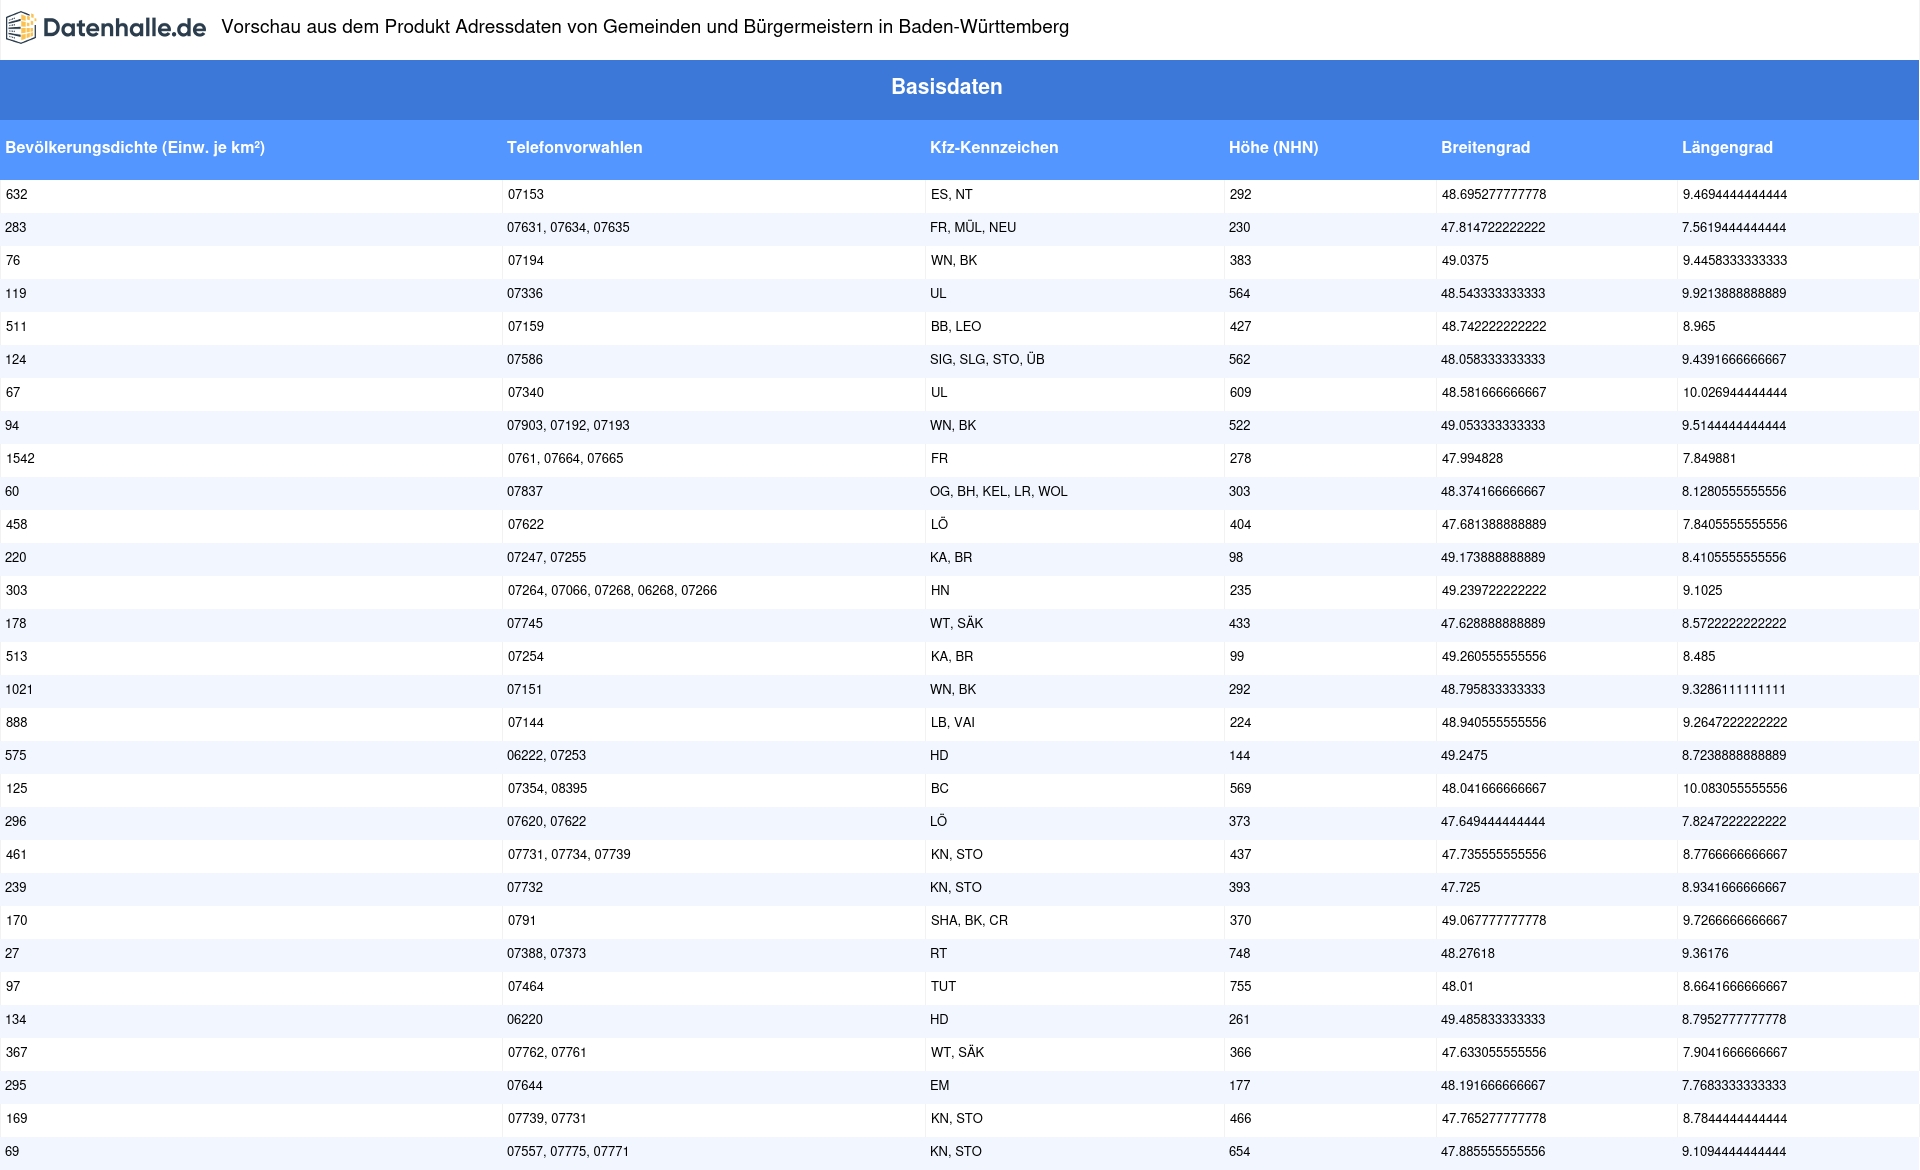Click latitude value 49.2475
The height and width of the screenshot is (1170, 1920).
(x=1464, y=756)
